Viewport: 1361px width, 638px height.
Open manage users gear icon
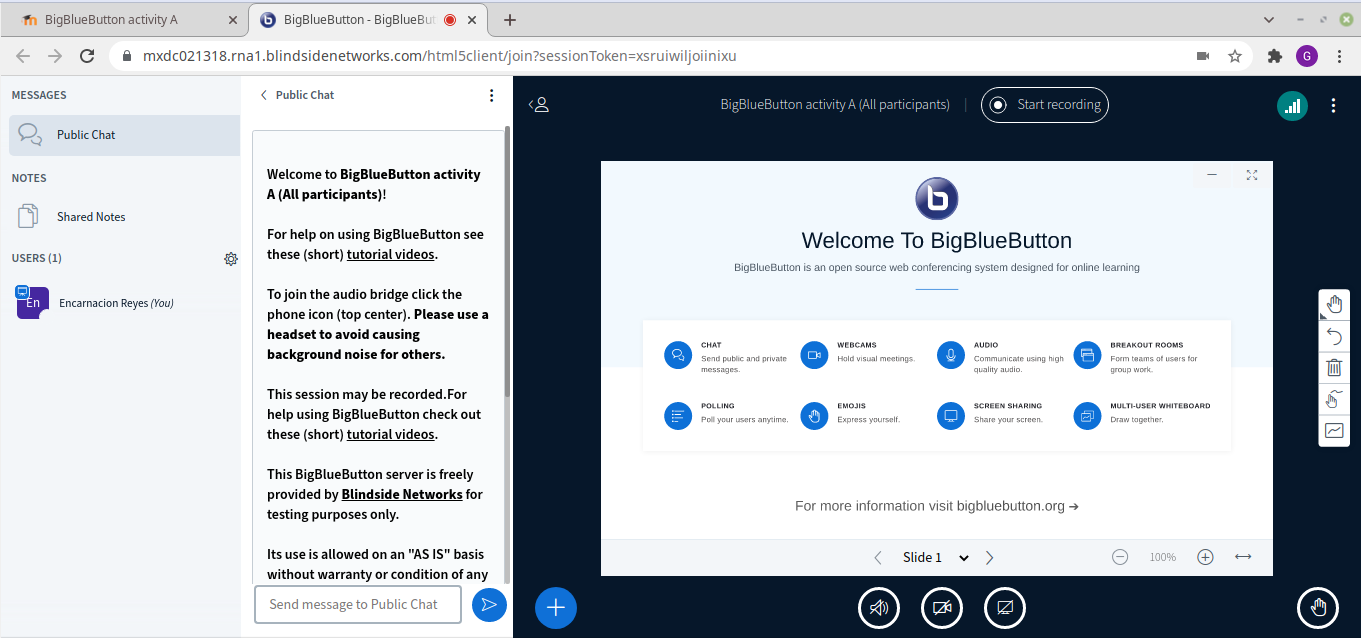(231, 258)
